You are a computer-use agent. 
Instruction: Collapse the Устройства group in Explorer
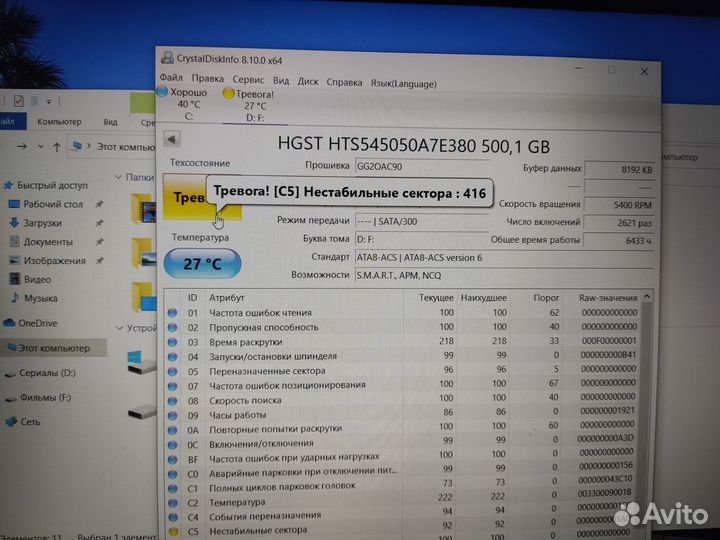pyautogui.click(x=119, y=328)
